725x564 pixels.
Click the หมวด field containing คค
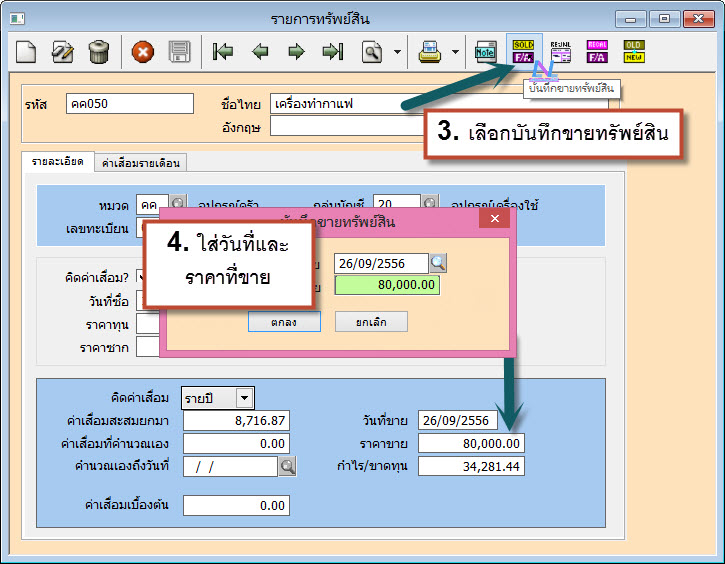[152, 204]
